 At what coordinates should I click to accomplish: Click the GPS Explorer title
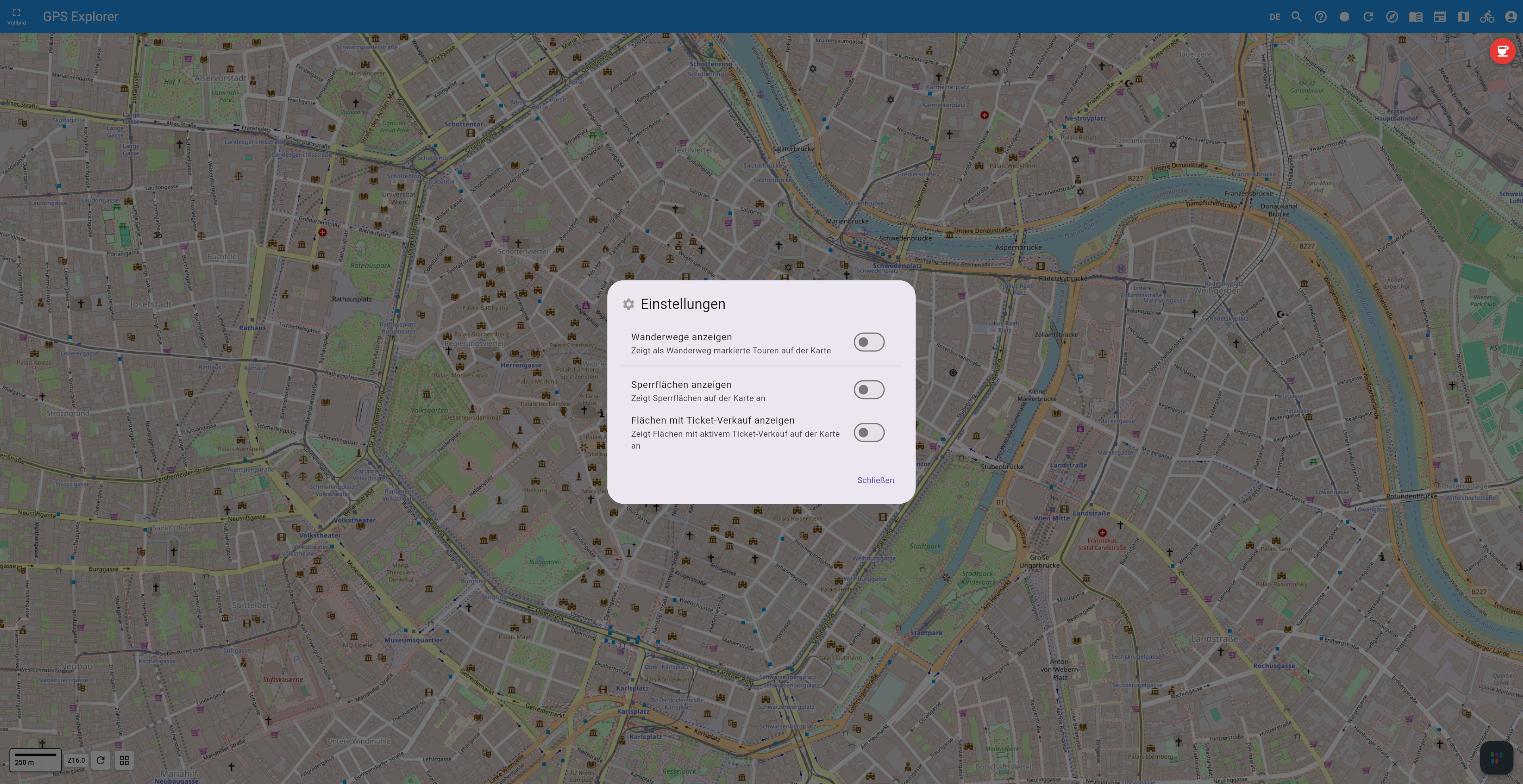[80, 17]
